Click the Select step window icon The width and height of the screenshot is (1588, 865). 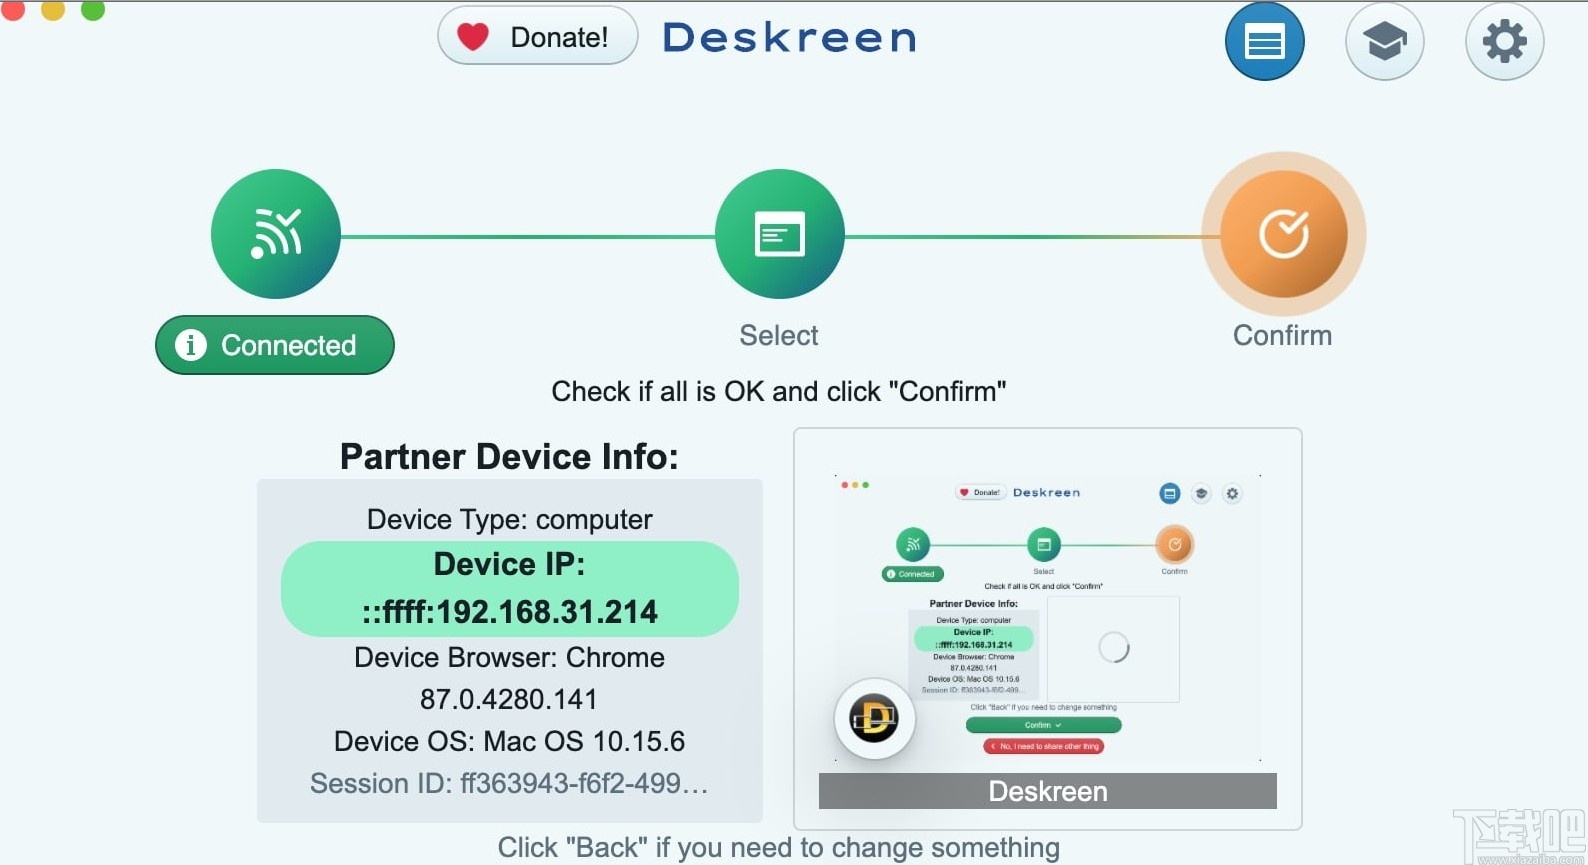pos(779,234)
